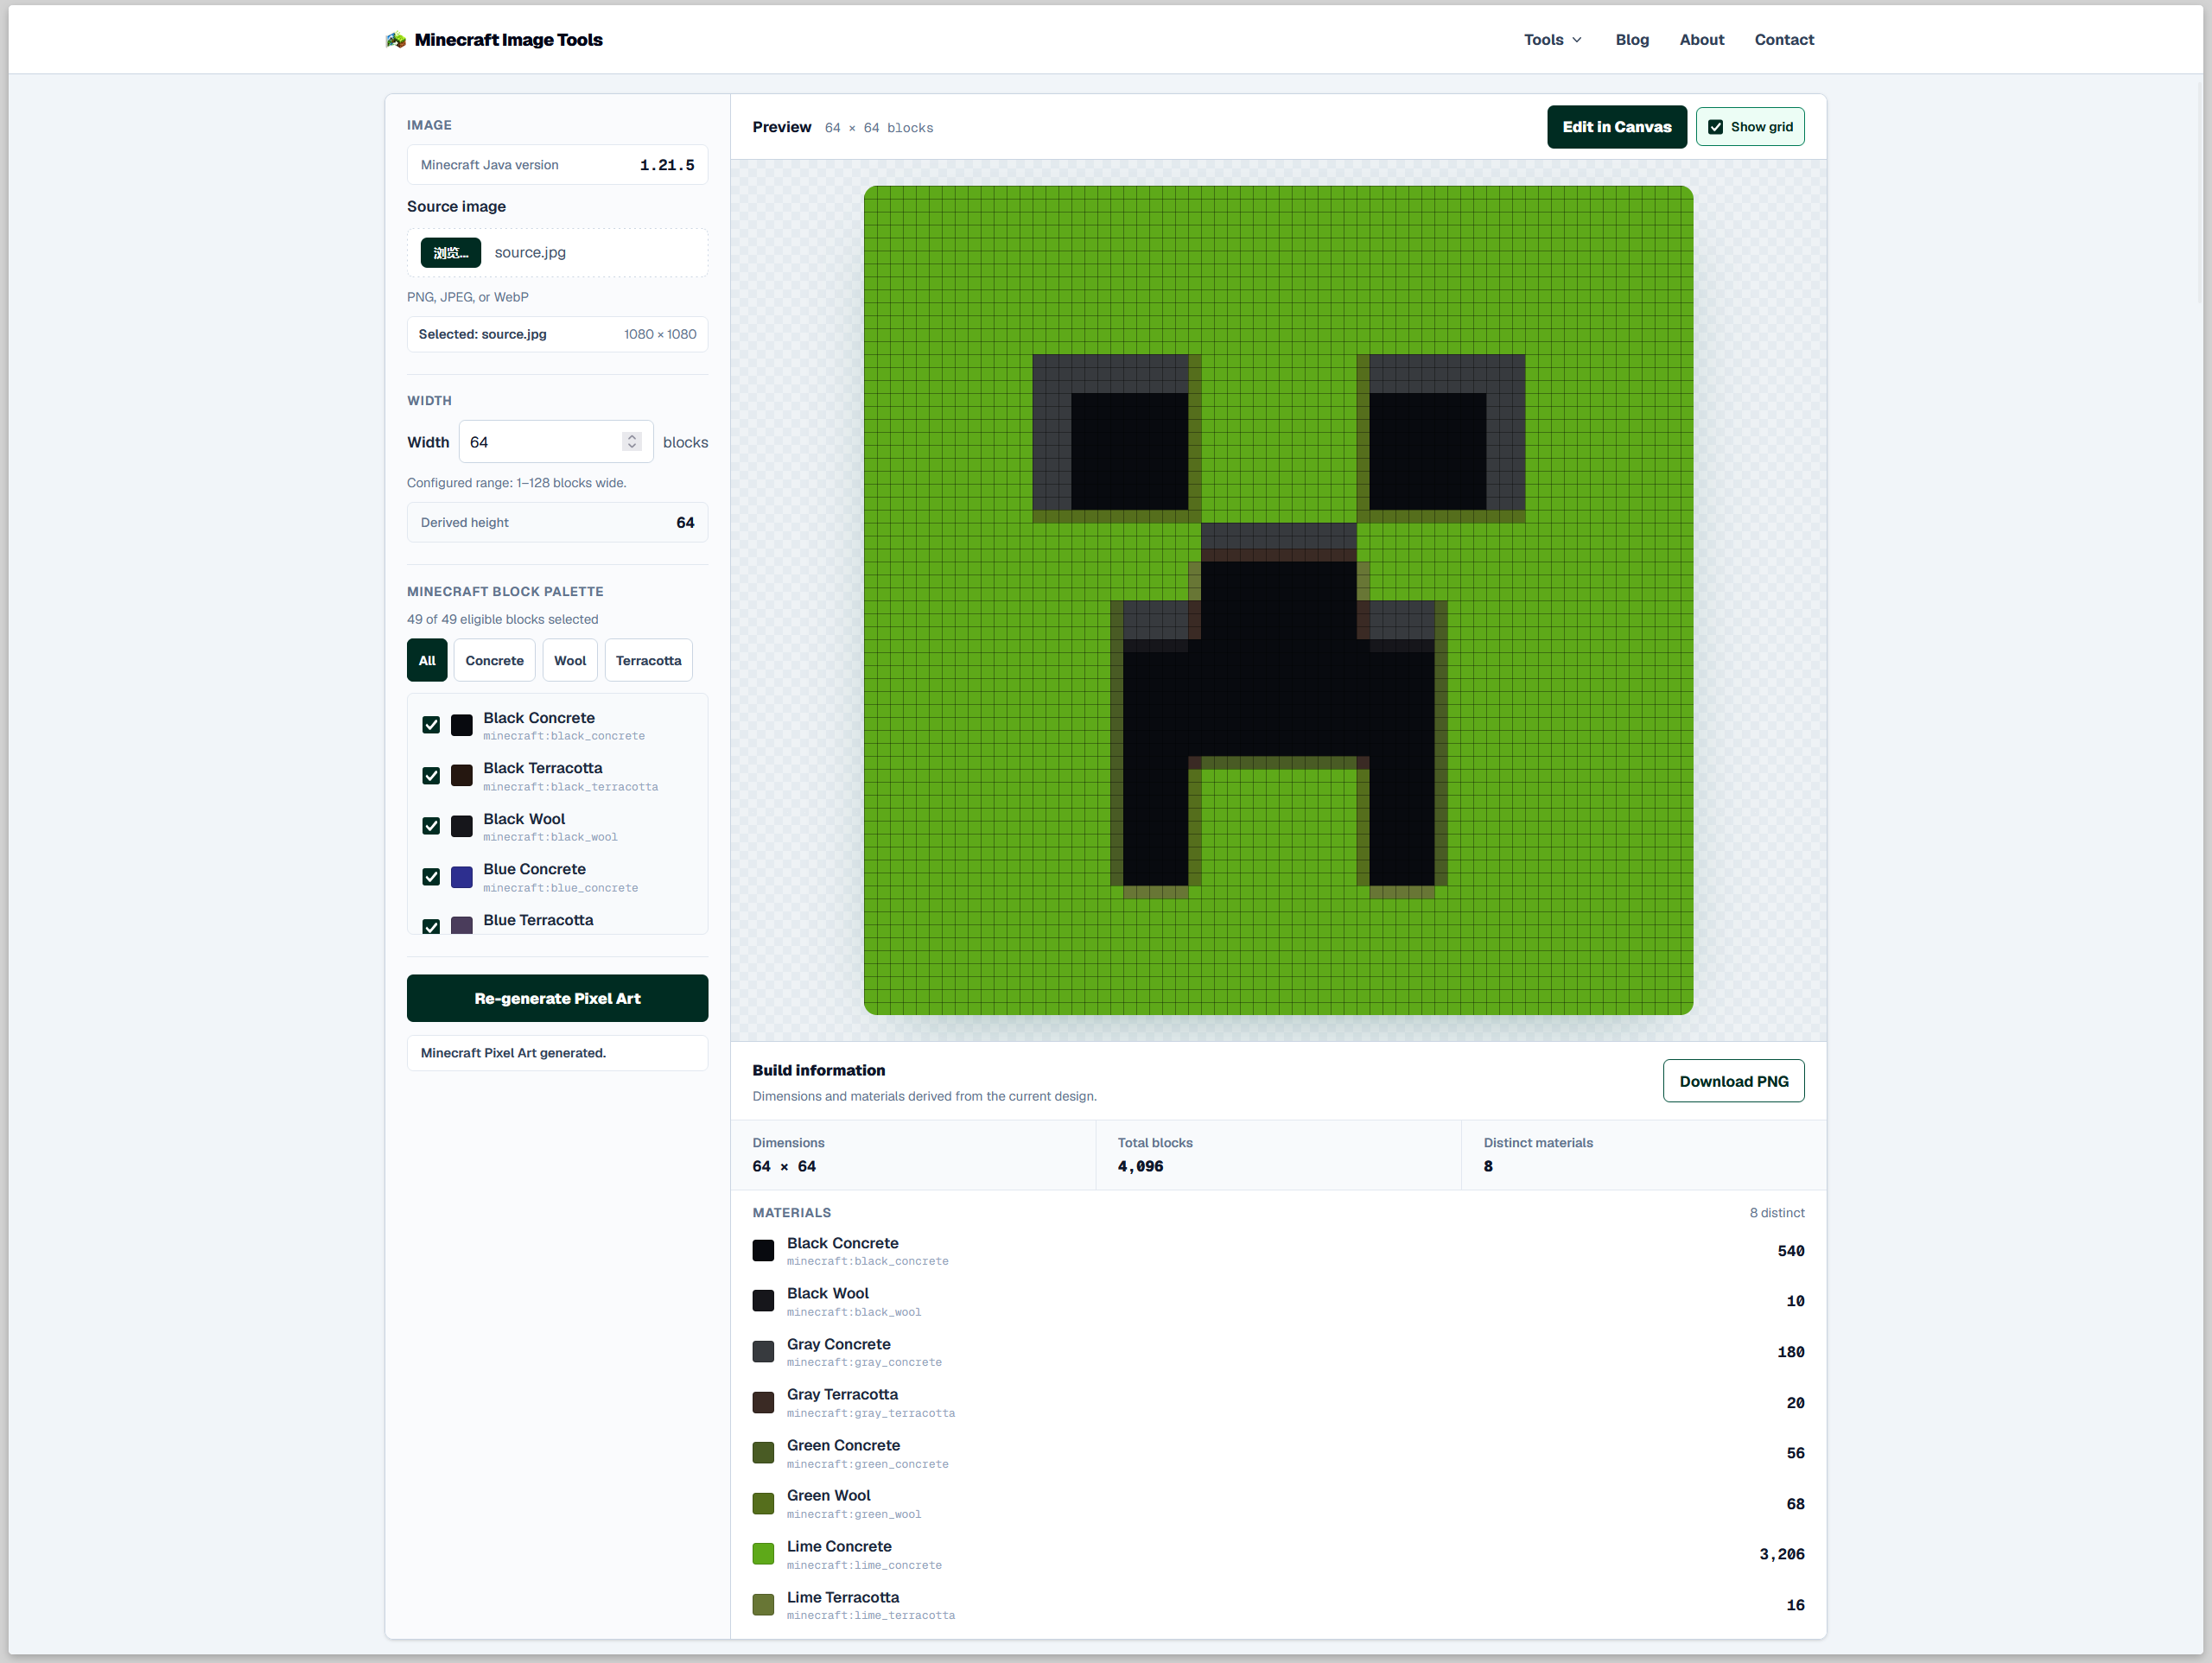Viewport: 2212px width, 1663px height.
Task: Click Download PNG button
Action: pos(1733,1081)
